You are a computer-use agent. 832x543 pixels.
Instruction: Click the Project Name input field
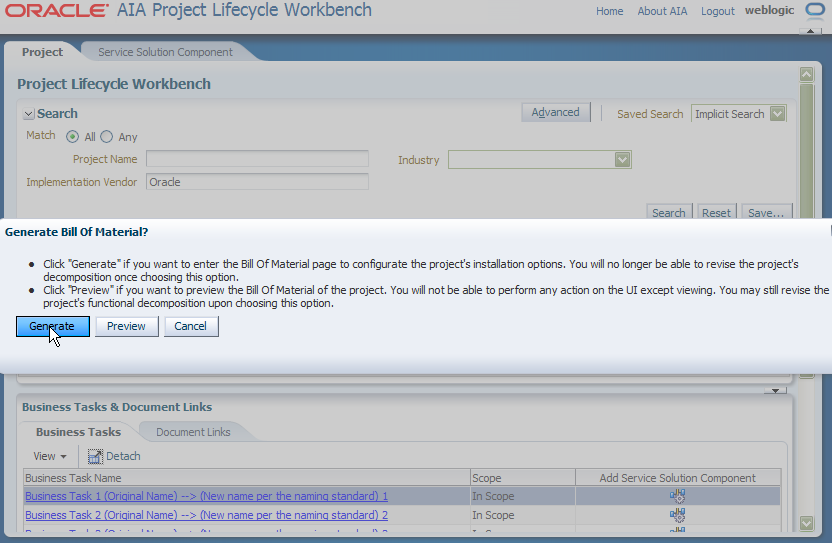coord(257,159)
